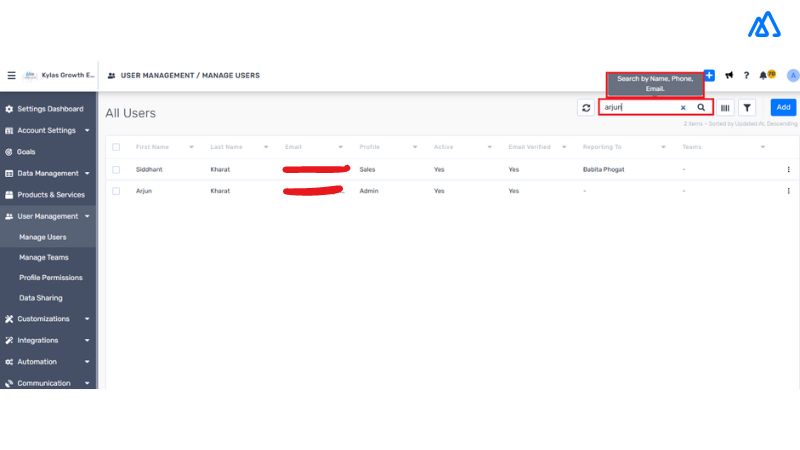Screen dimensions: 800x450
Task: Click the Customizations tools icon
Action: [x=9, y=319]
